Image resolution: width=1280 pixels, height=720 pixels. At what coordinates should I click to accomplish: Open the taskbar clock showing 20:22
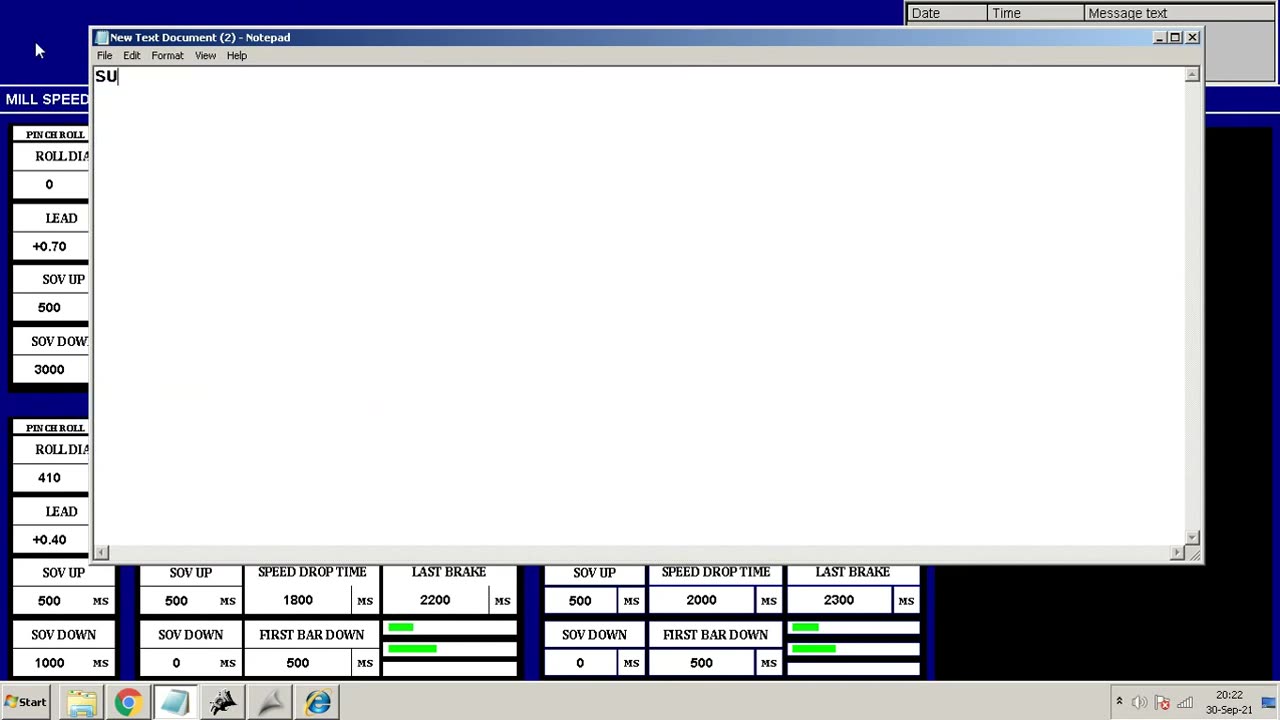[x=1229, y=702]
